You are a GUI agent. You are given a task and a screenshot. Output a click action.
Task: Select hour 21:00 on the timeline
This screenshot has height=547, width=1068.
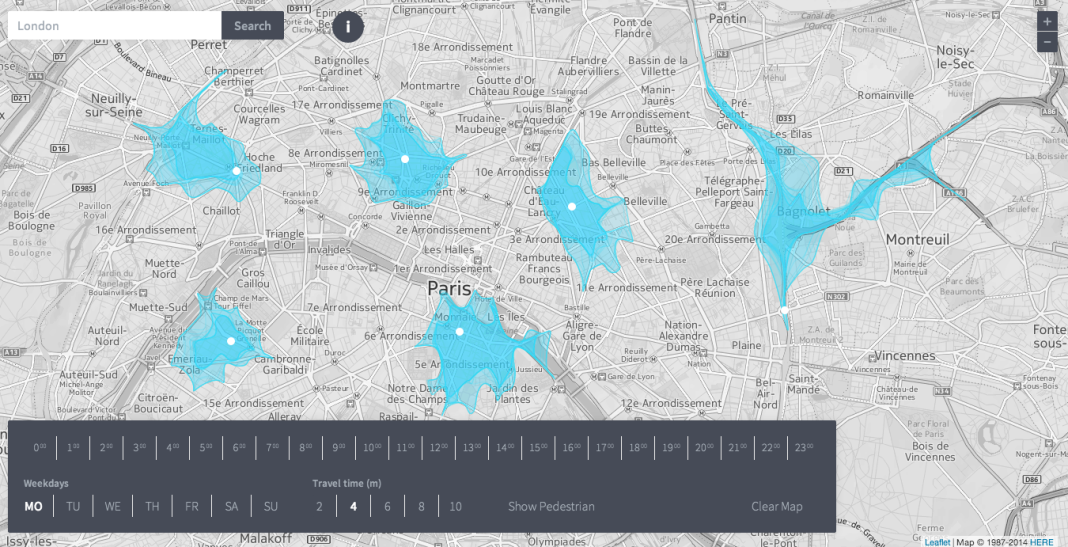(x=738, y=448)
